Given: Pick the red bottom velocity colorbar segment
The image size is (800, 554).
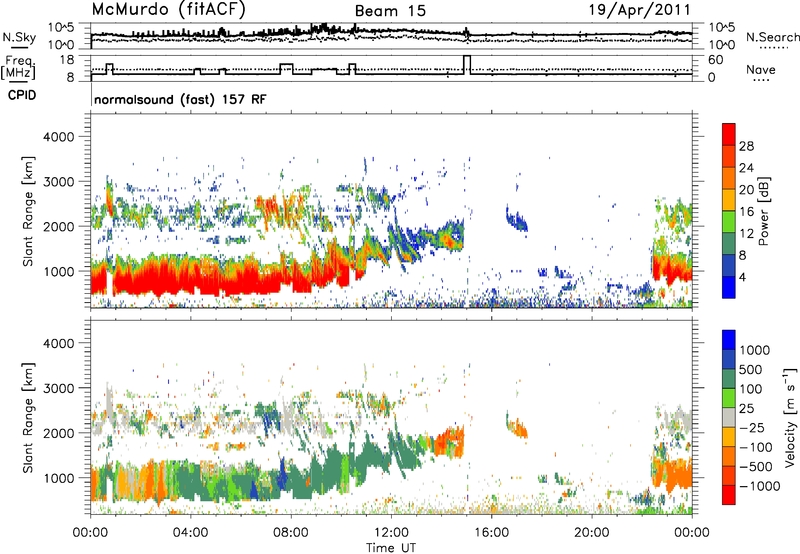Looking at the screenshot, I should pyautogui.click(x=729, y=495).
